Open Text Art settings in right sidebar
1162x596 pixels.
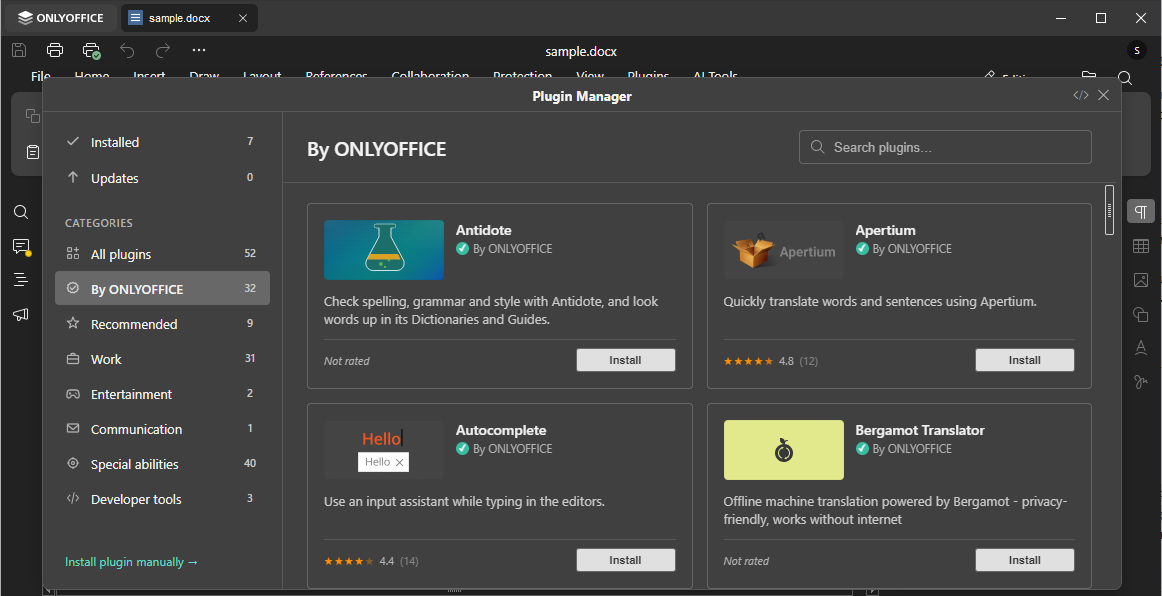pyautogui.click(x=1141, y=348)
